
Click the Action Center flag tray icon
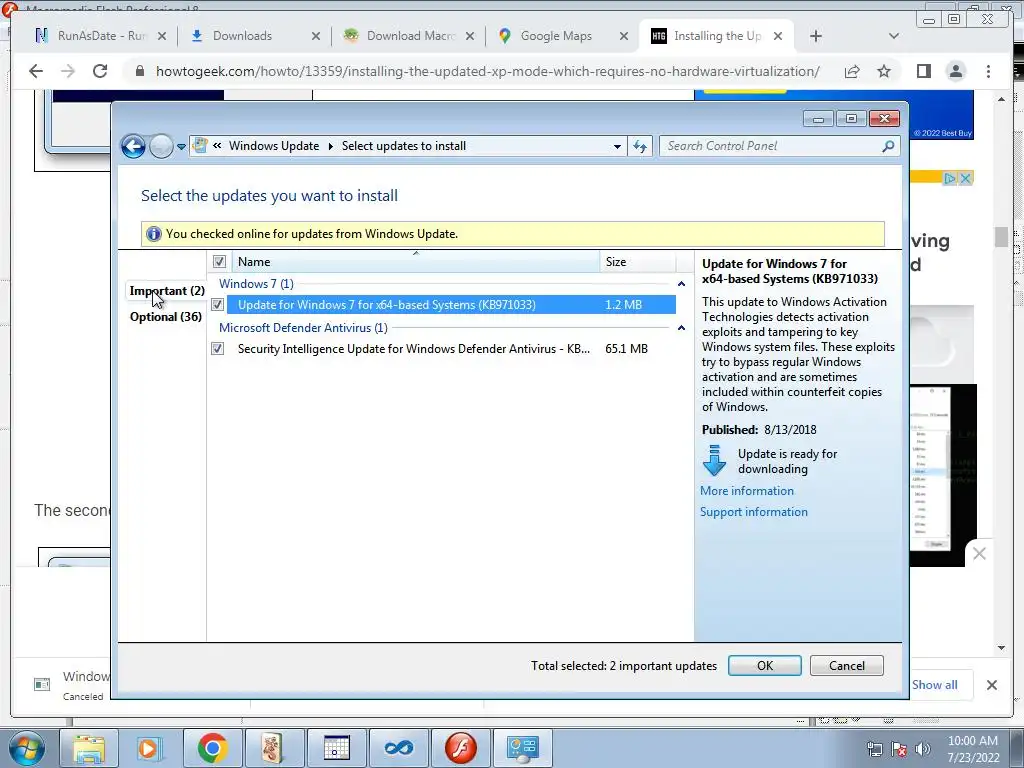coord(899,749)
